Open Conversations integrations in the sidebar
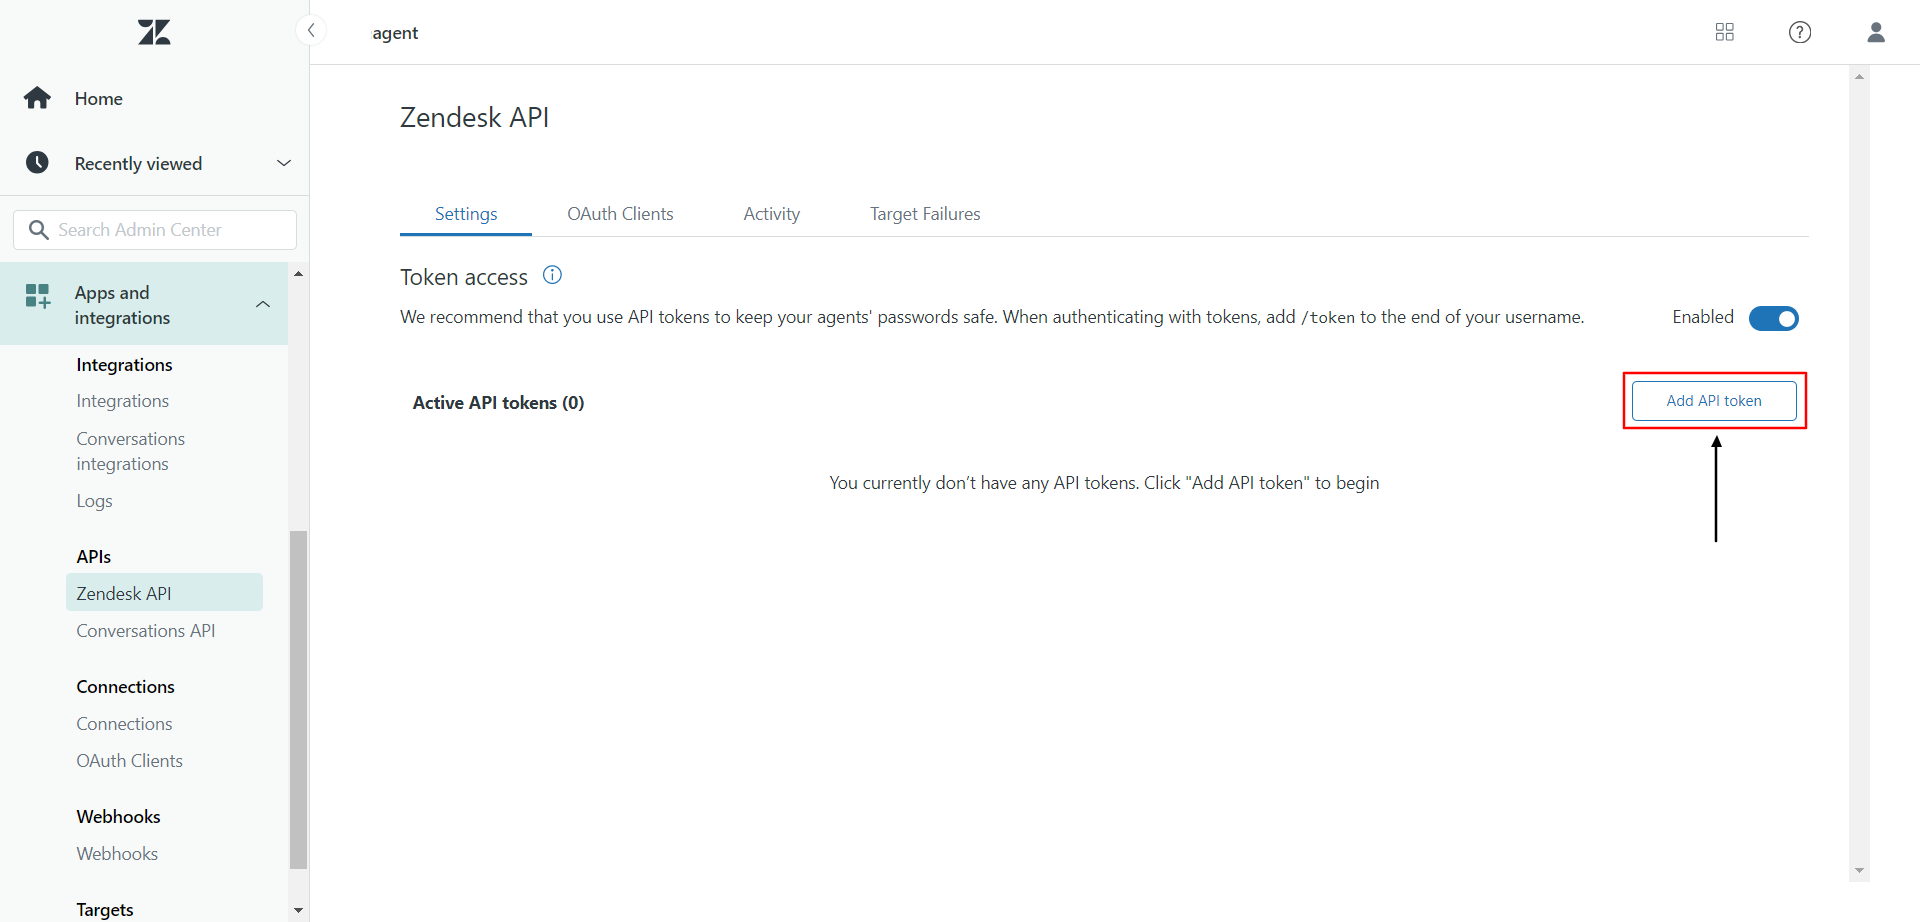1920x922 pixels. click(130, 451)
